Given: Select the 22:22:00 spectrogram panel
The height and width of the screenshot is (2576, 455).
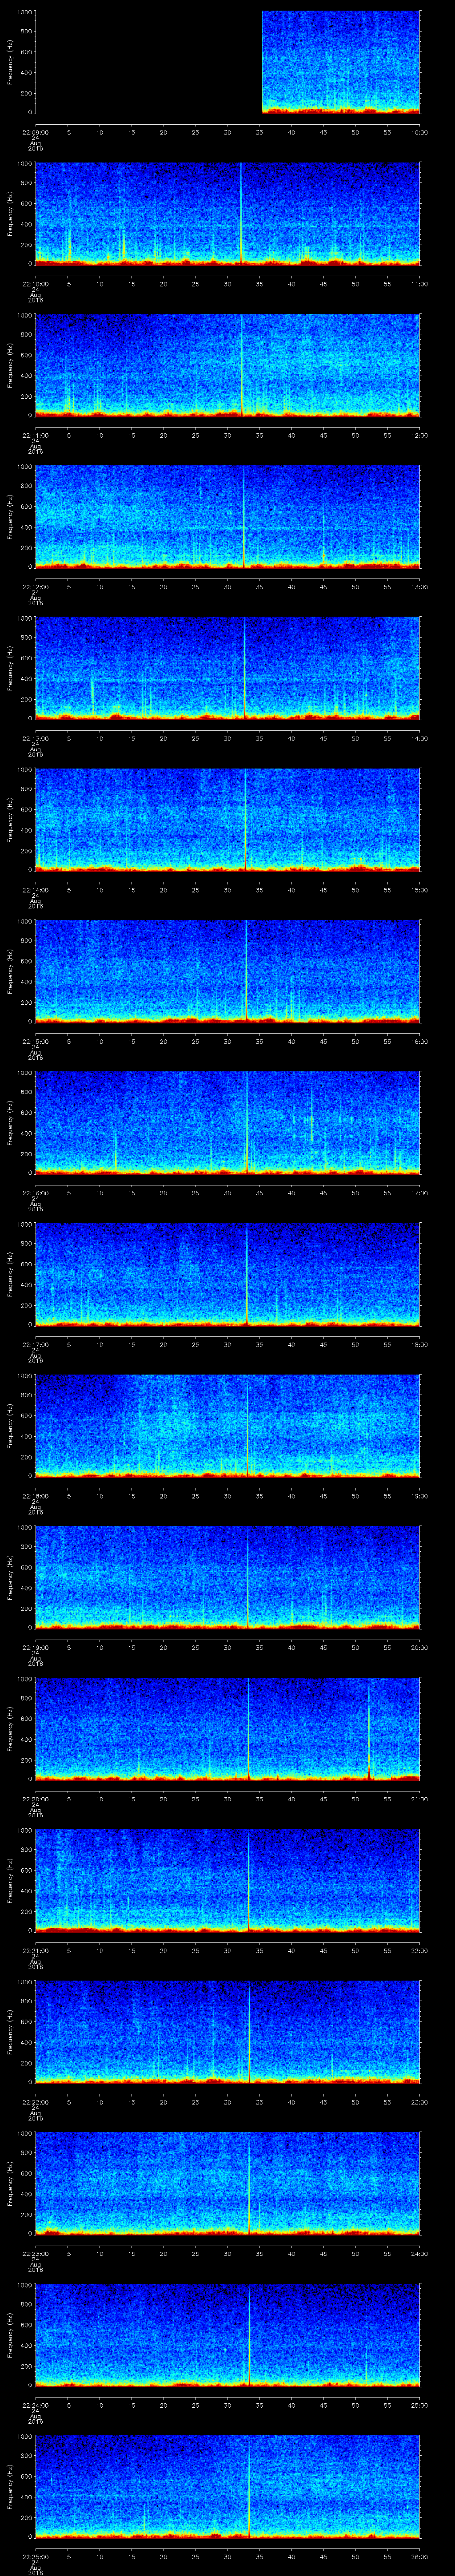Looking at the screenshot, I should (228, 2032).
